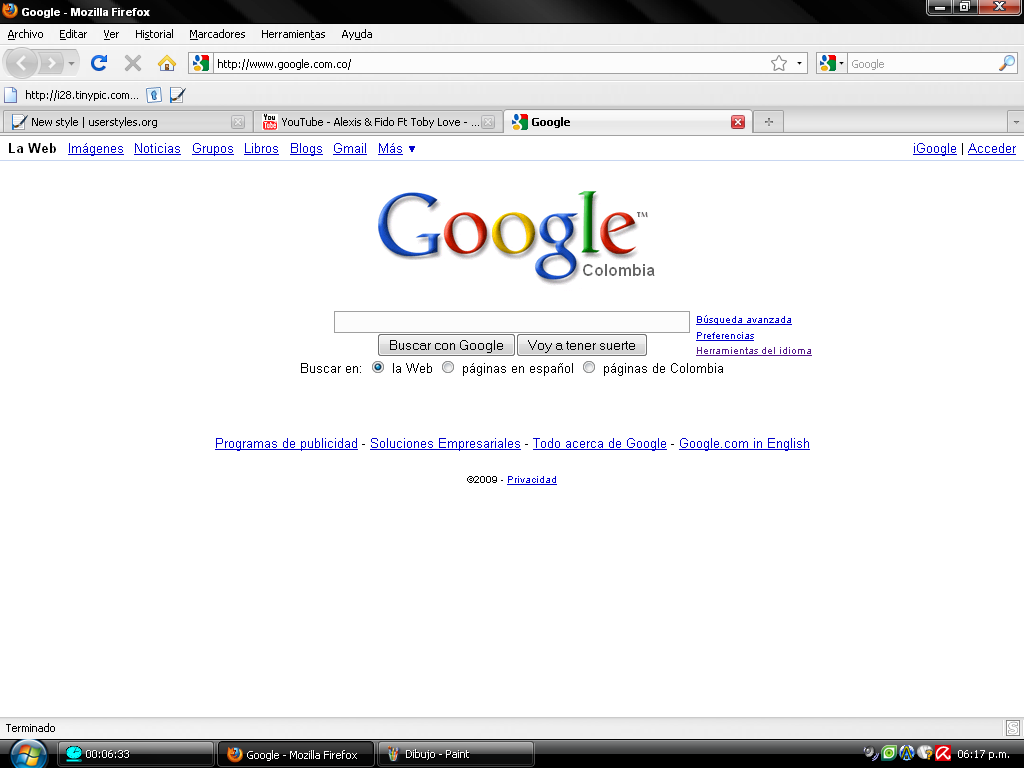Open the Ver menu
Viewport: 1024px width, 768px height.
pos(111,34)
